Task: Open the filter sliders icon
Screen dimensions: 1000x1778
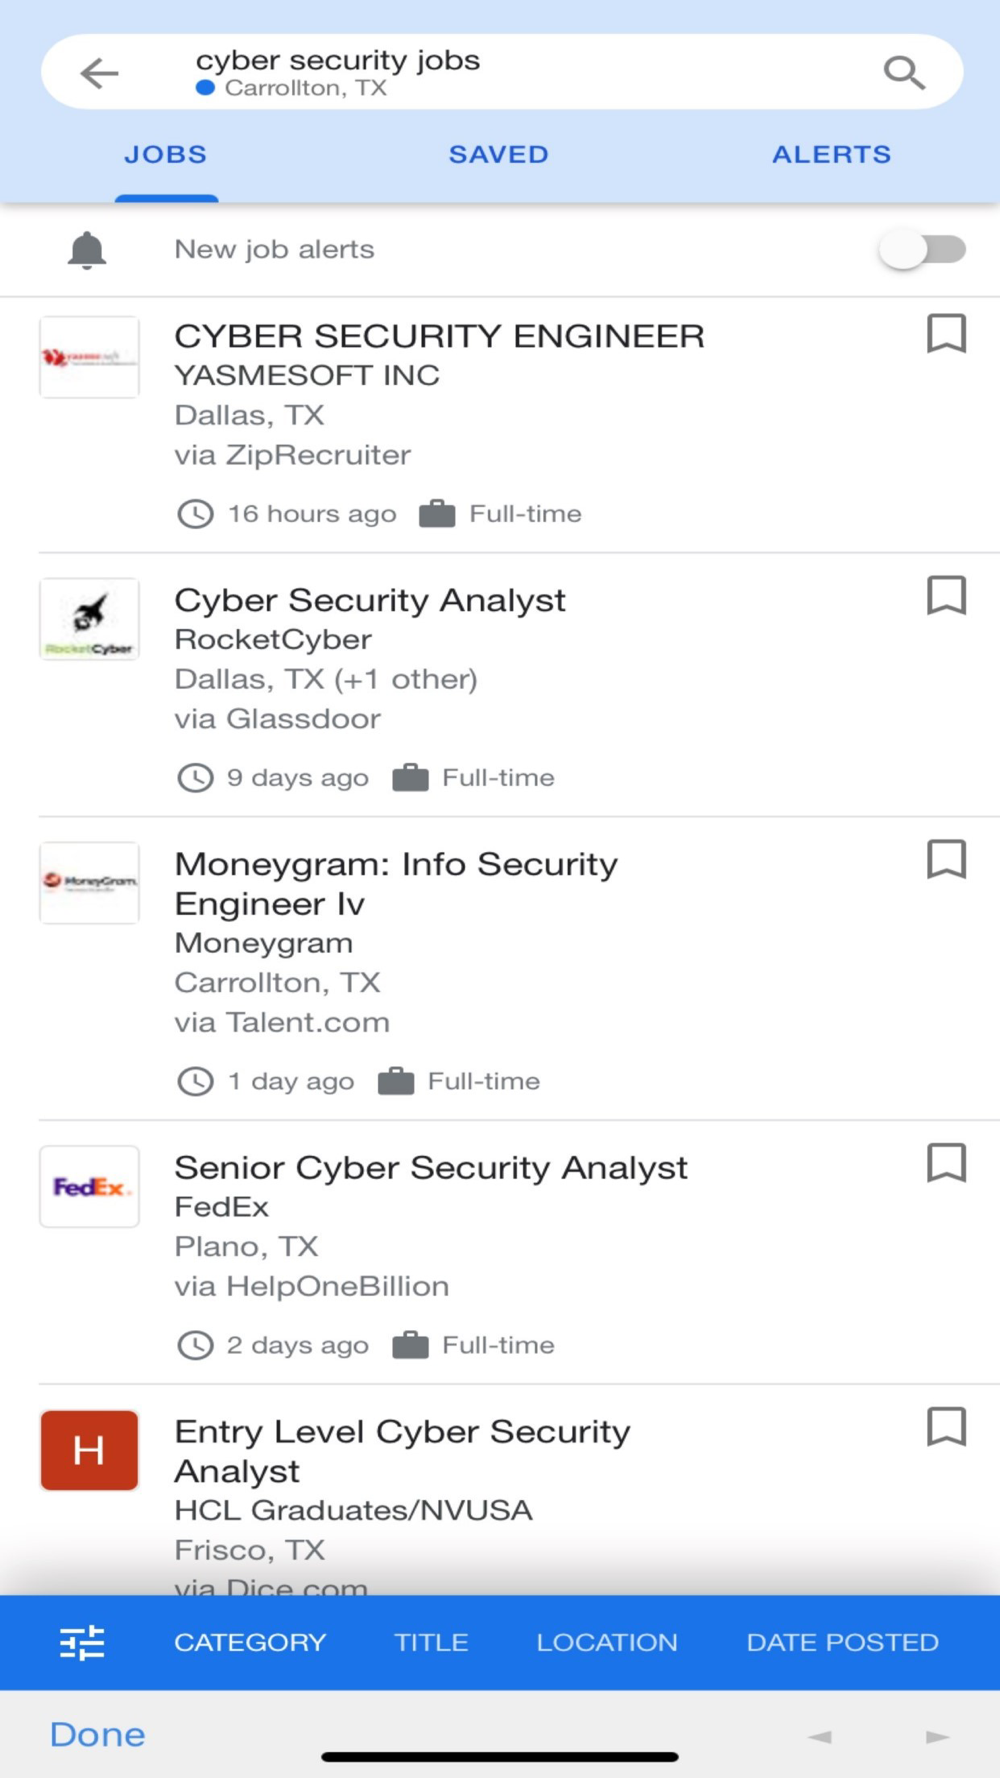Action: point(82,1643)
